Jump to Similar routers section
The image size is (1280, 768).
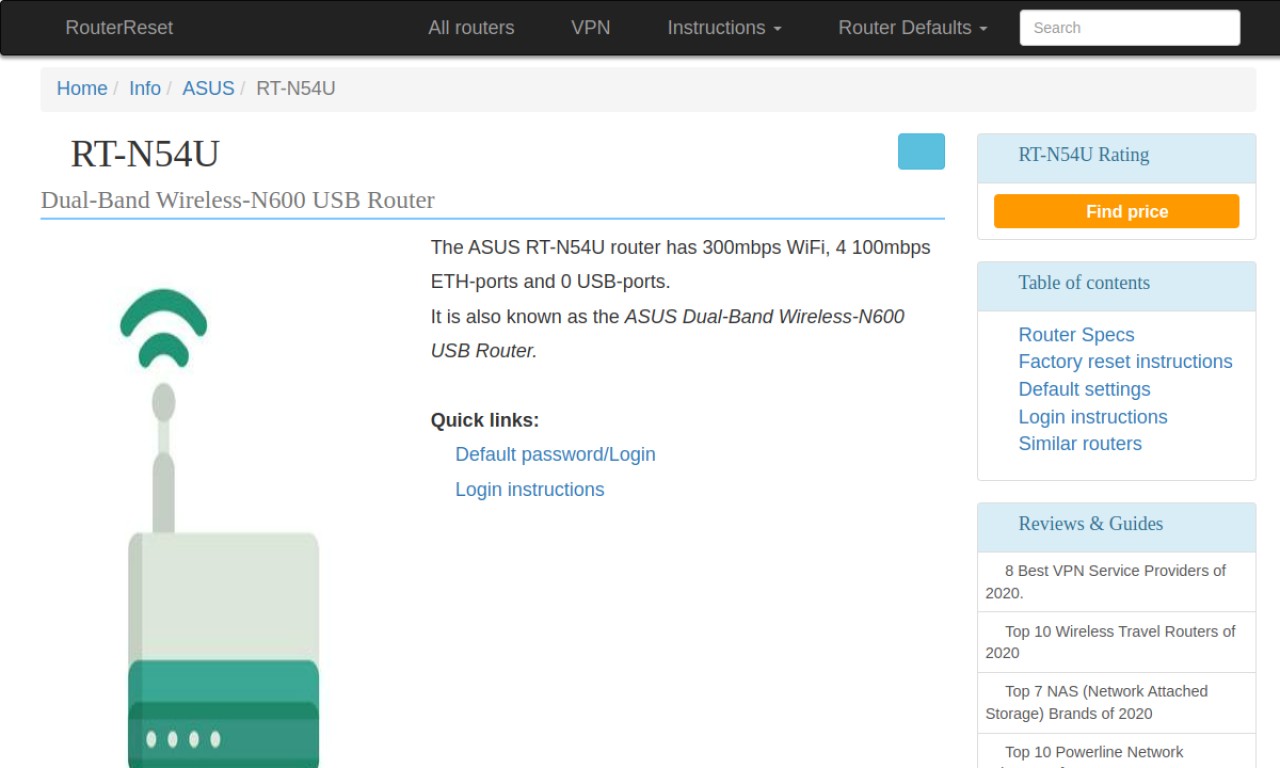[1080, 444]
